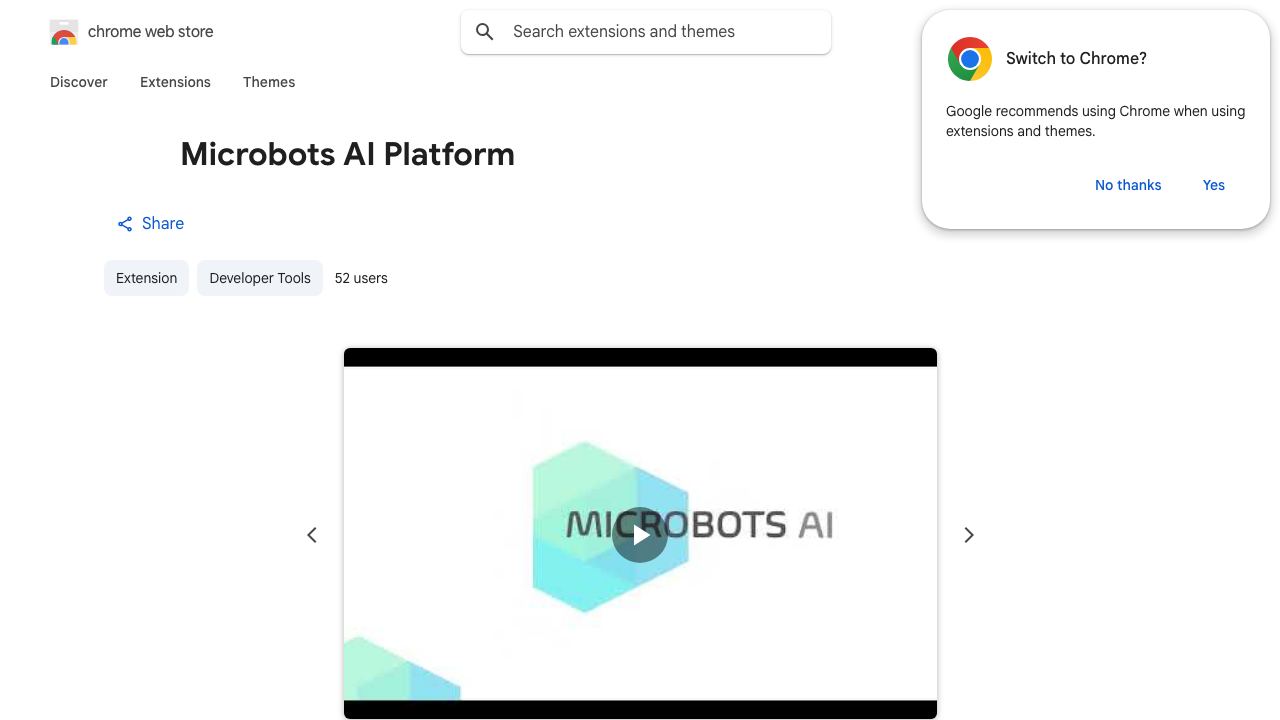Click the chrome web store title text
Viewport: 1280px width, 720px height.
click(x=151, y=32)
